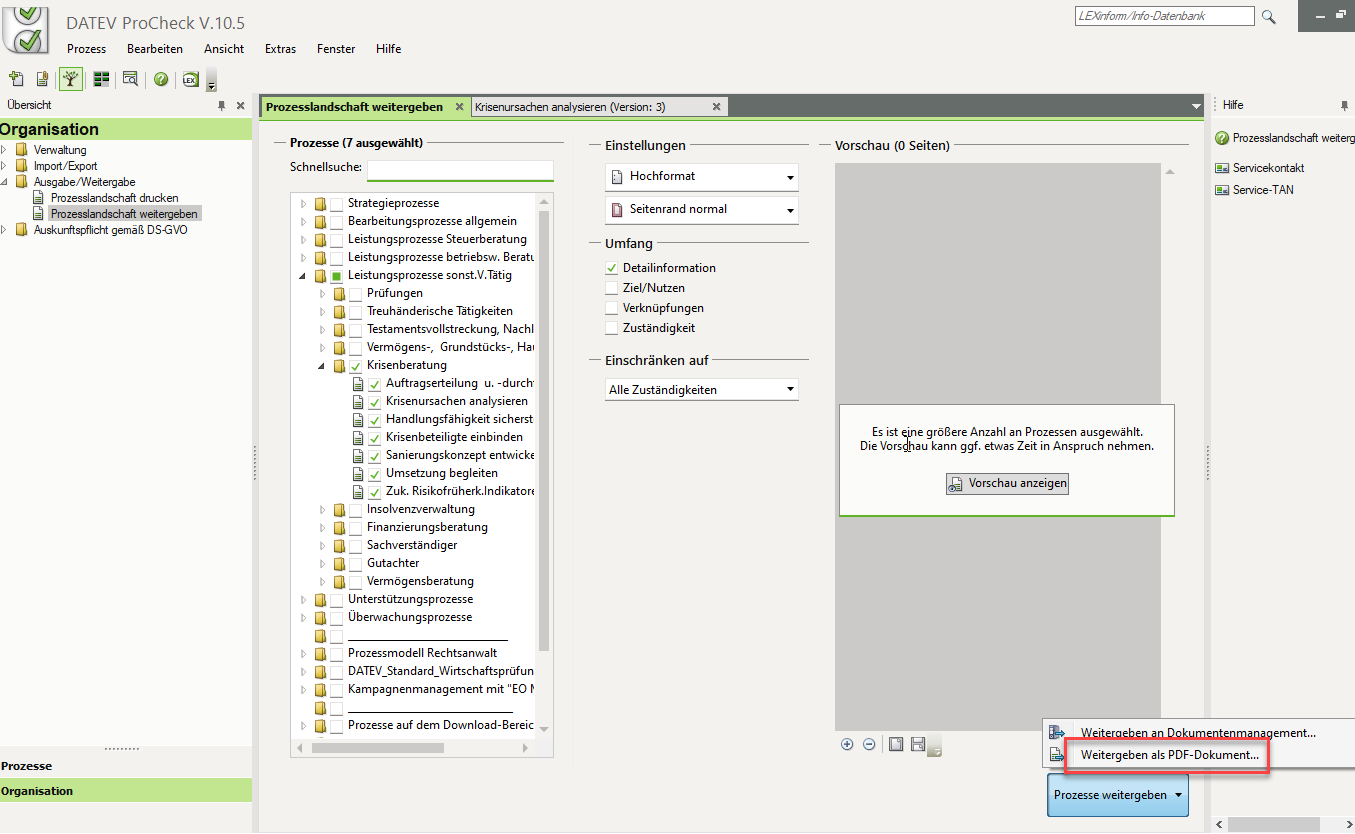The width and height of the screenshot is (1355, 834).
Task: Click the fit page icon below preview
Action: coord(896,744)
